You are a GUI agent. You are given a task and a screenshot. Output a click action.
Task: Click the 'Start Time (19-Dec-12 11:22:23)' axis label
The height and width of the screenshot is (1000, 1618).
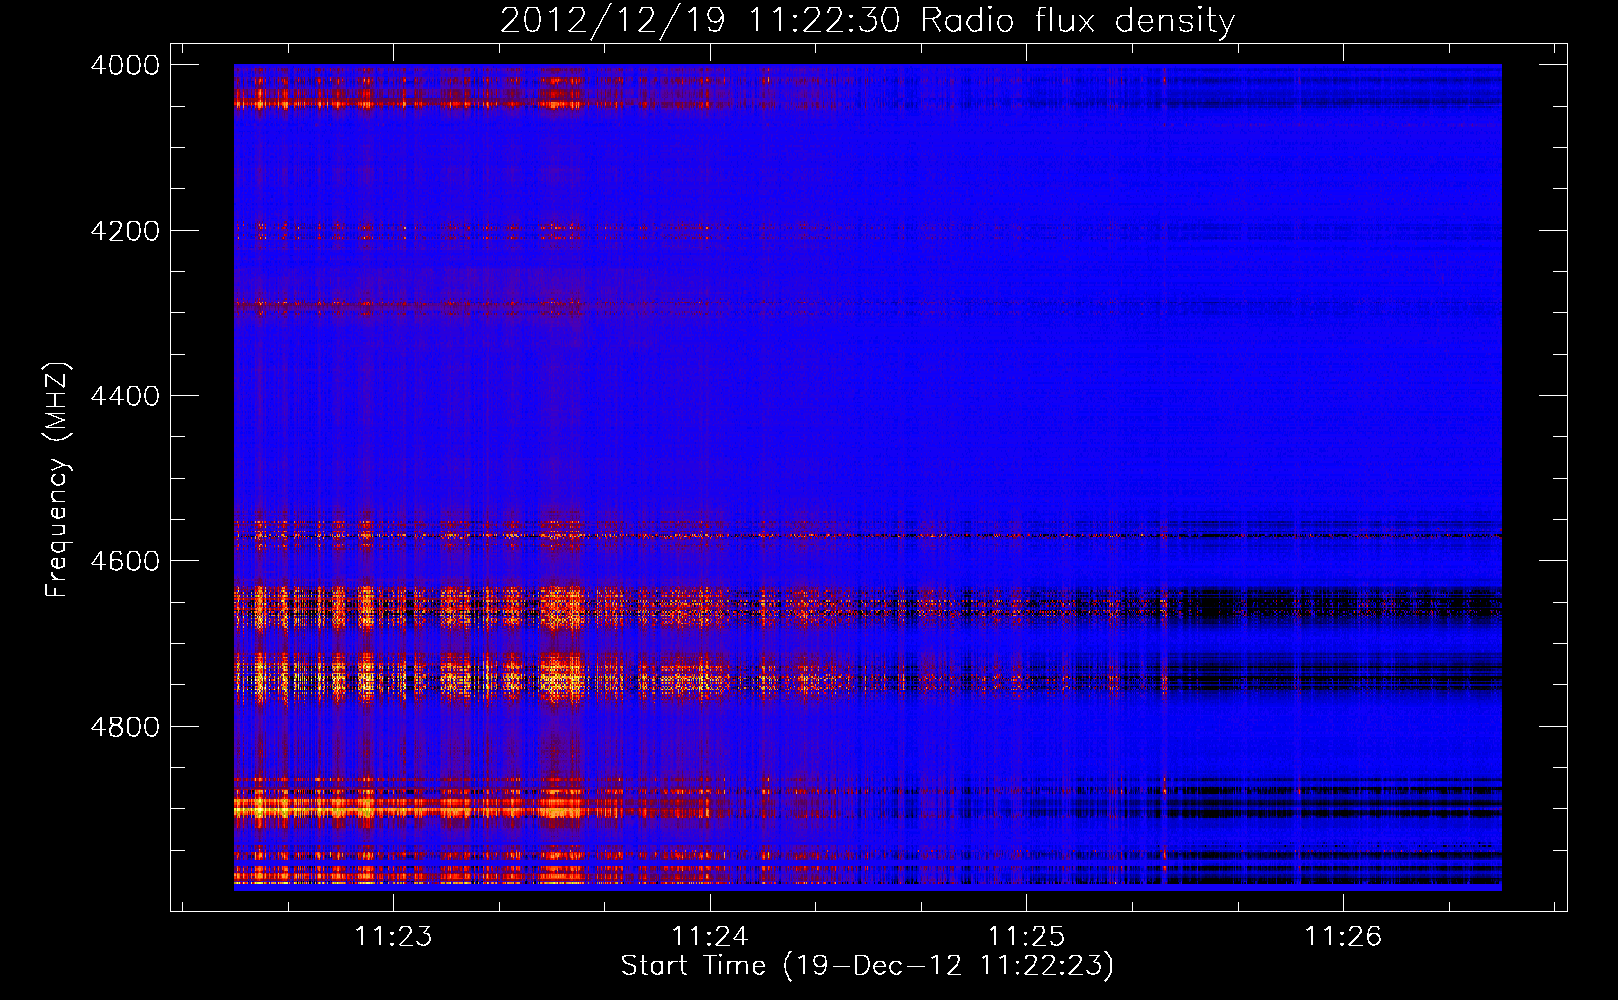point(867,966)
